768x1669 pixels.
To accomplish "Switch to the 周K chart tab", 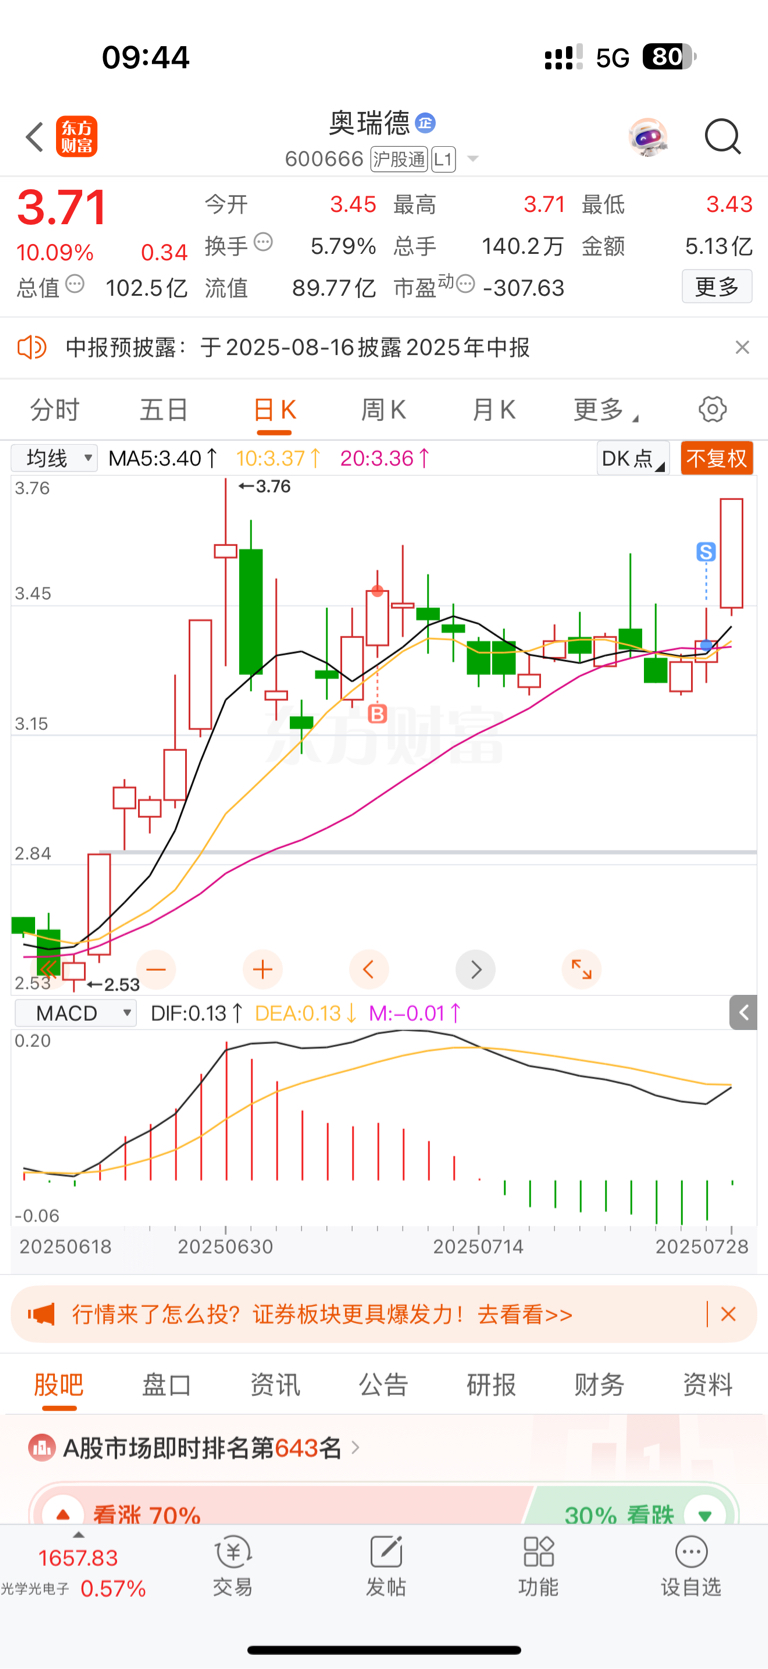I will 383,410.
